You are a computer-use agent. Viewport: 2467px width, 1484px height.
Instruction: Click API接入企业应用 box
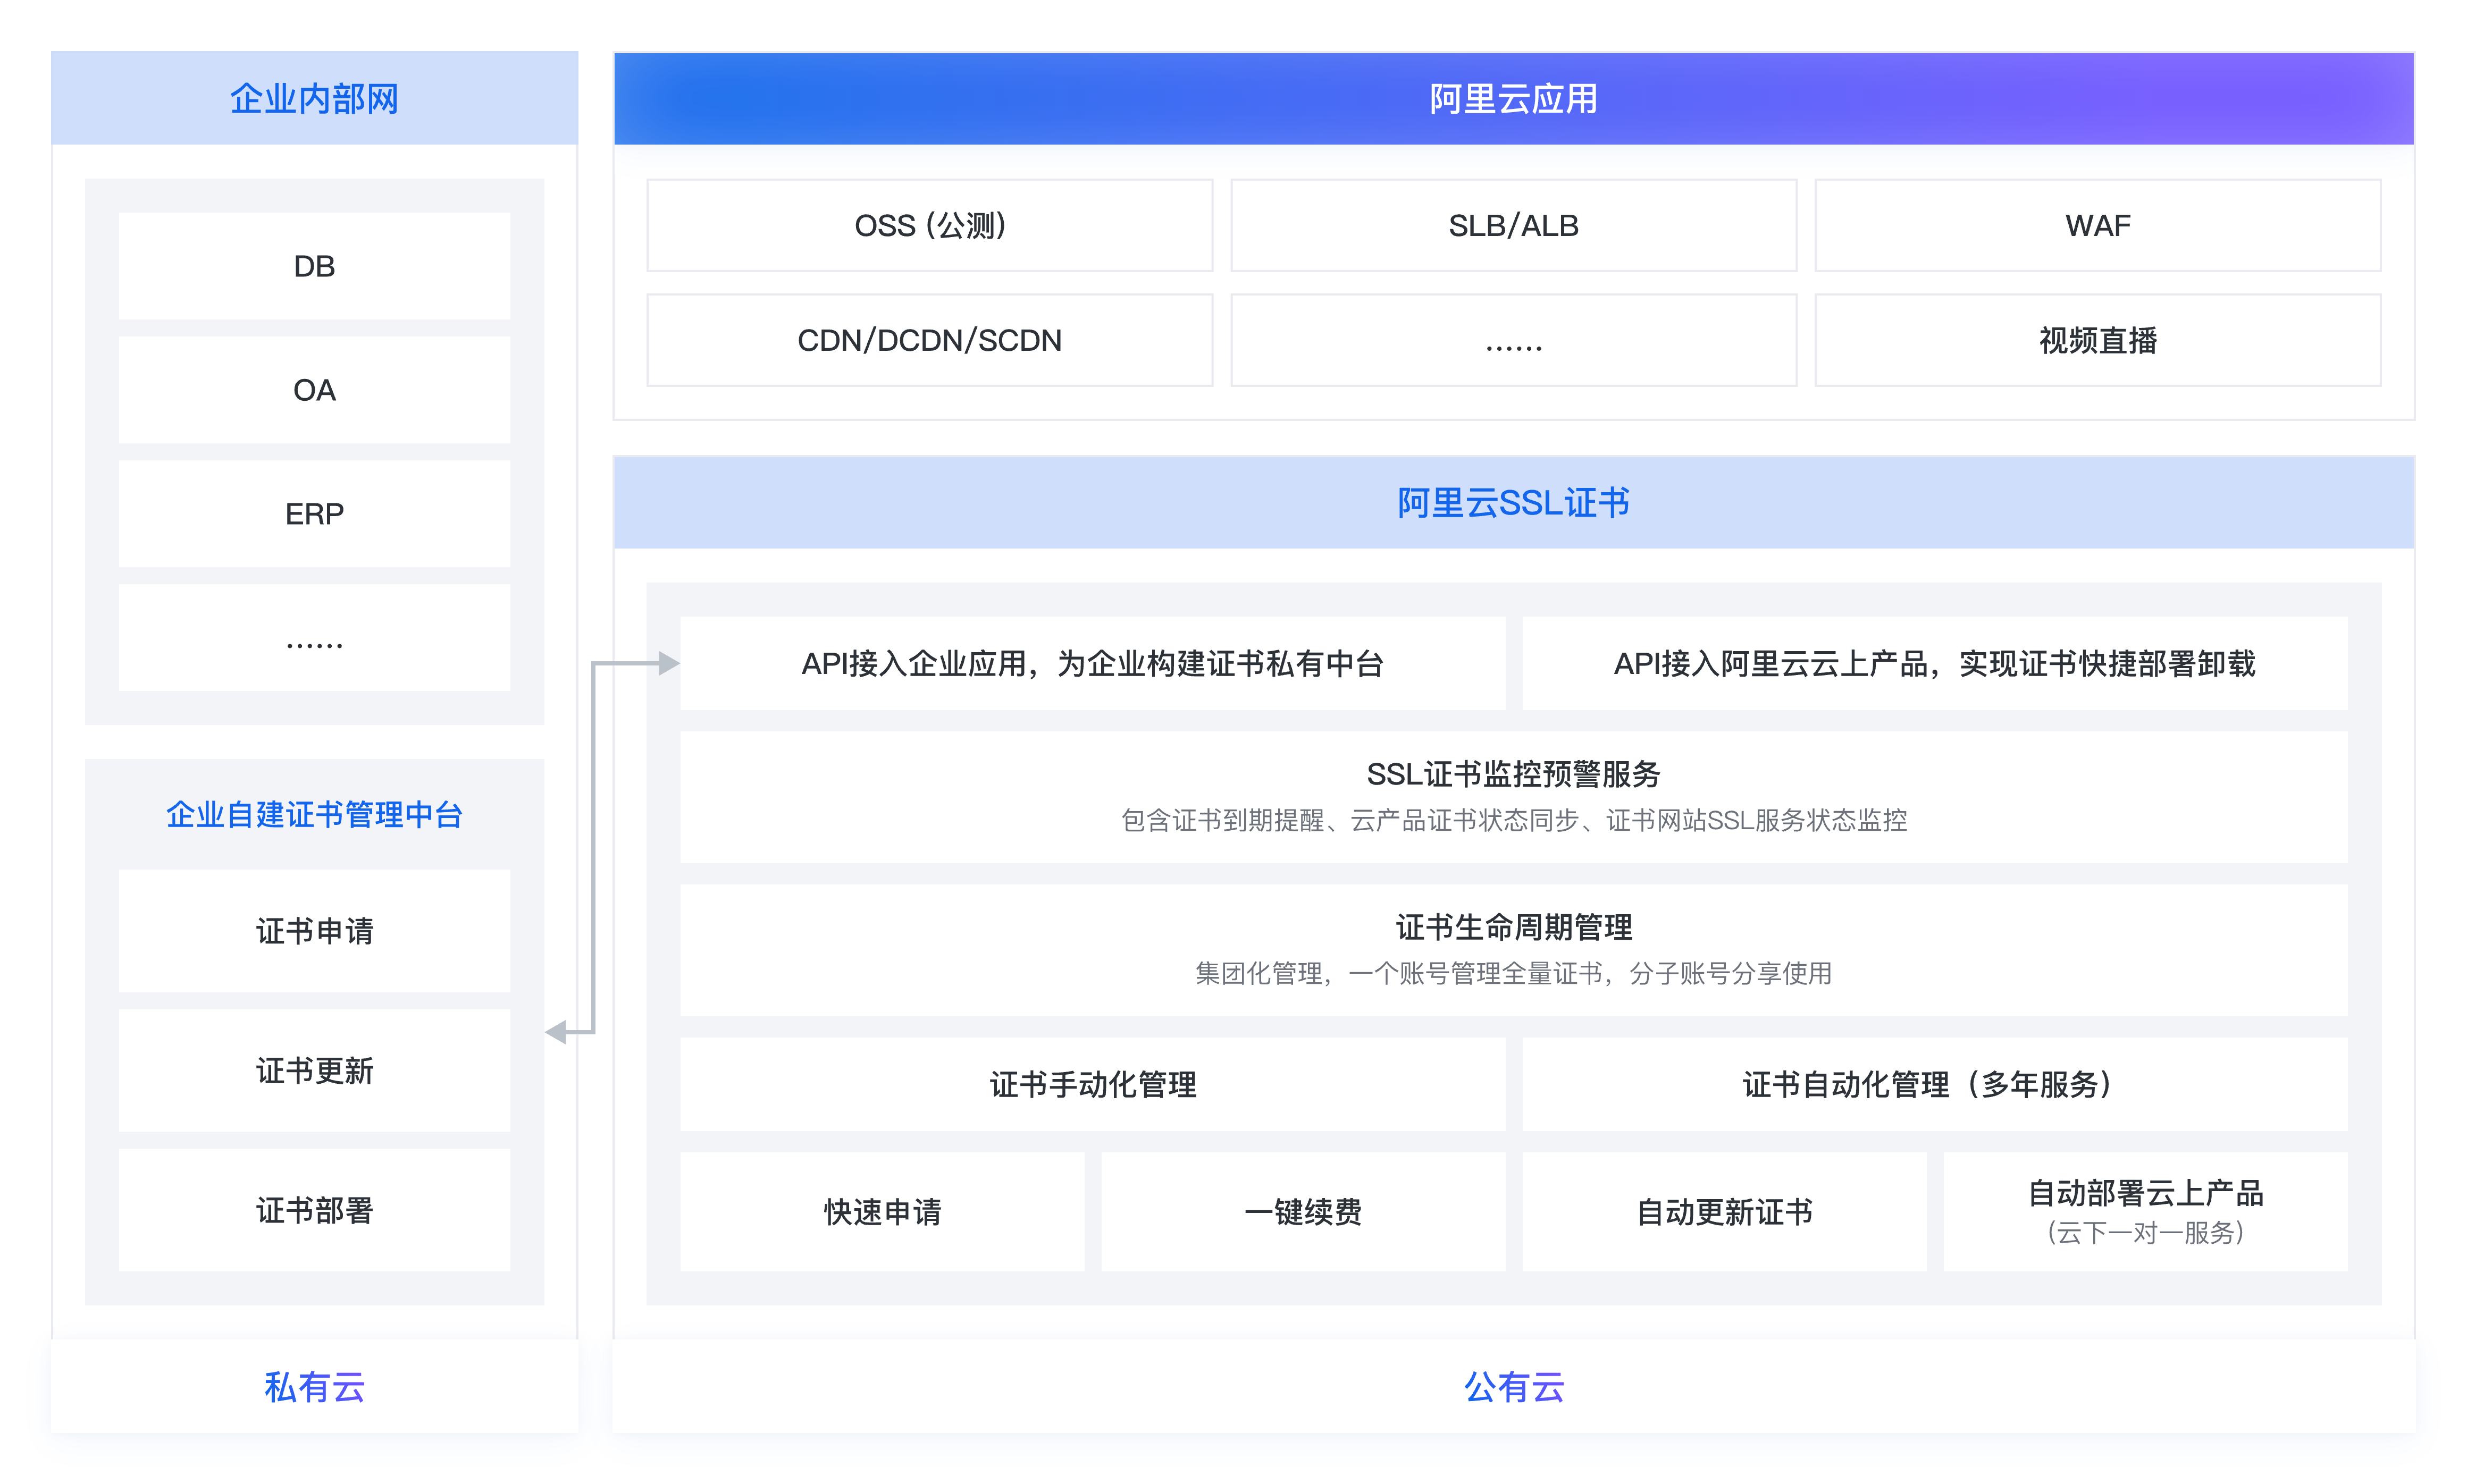(1092, 663)
